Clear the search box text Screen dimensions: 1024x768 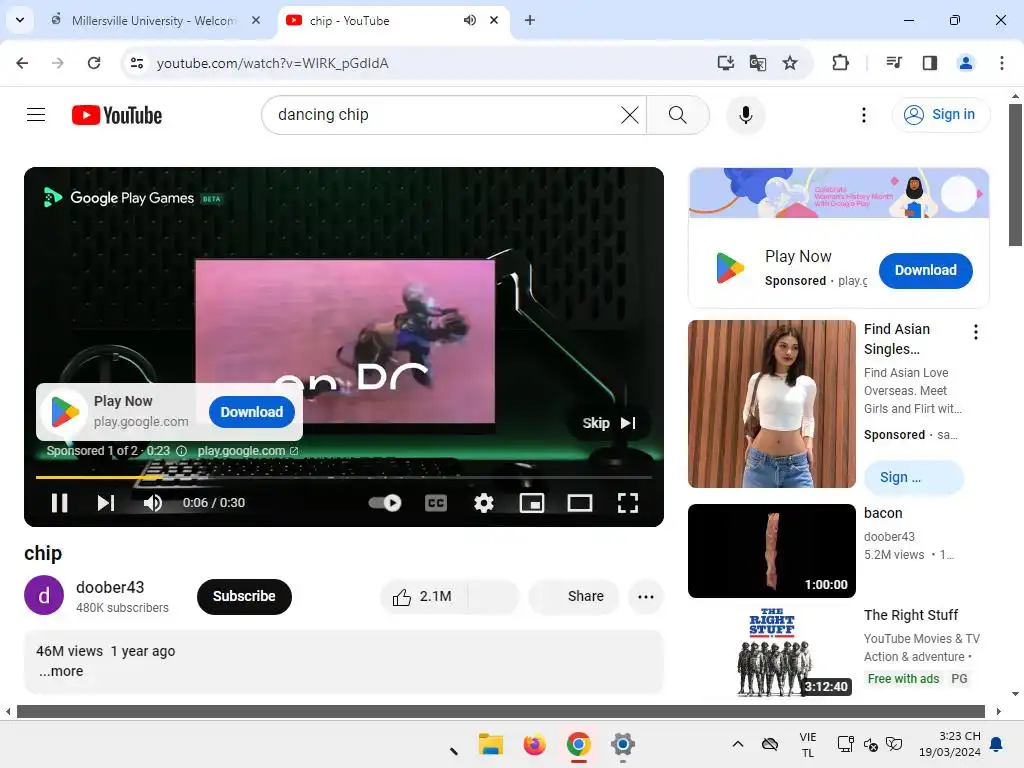(x=630, y=115)
